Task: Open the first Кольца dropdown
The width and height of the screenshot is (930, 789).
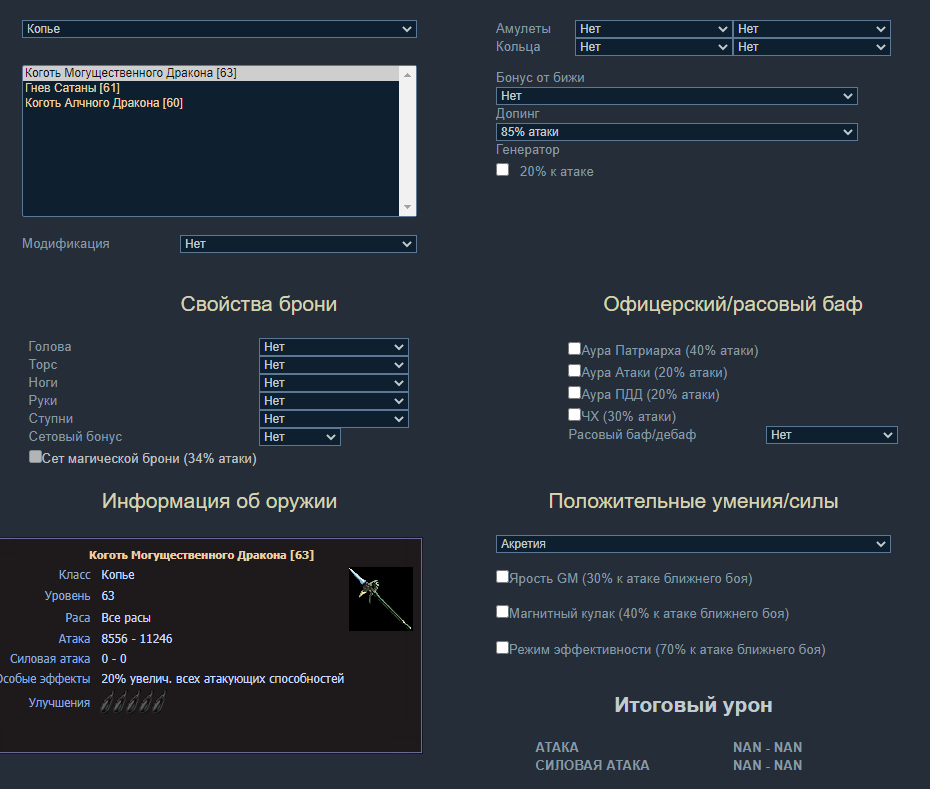Action: point(653,47)
